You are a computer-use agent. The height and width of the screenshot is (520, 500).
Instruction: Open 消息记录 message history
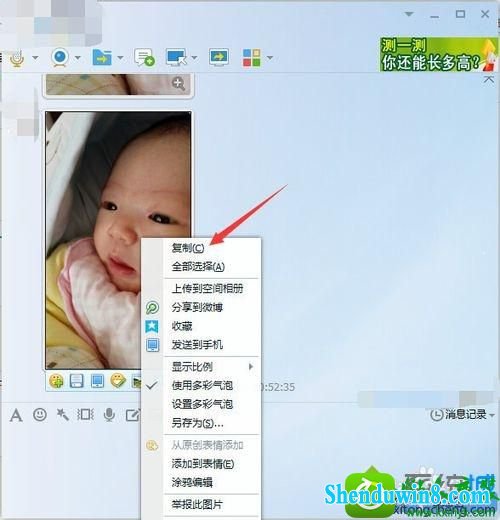(458, 415)
